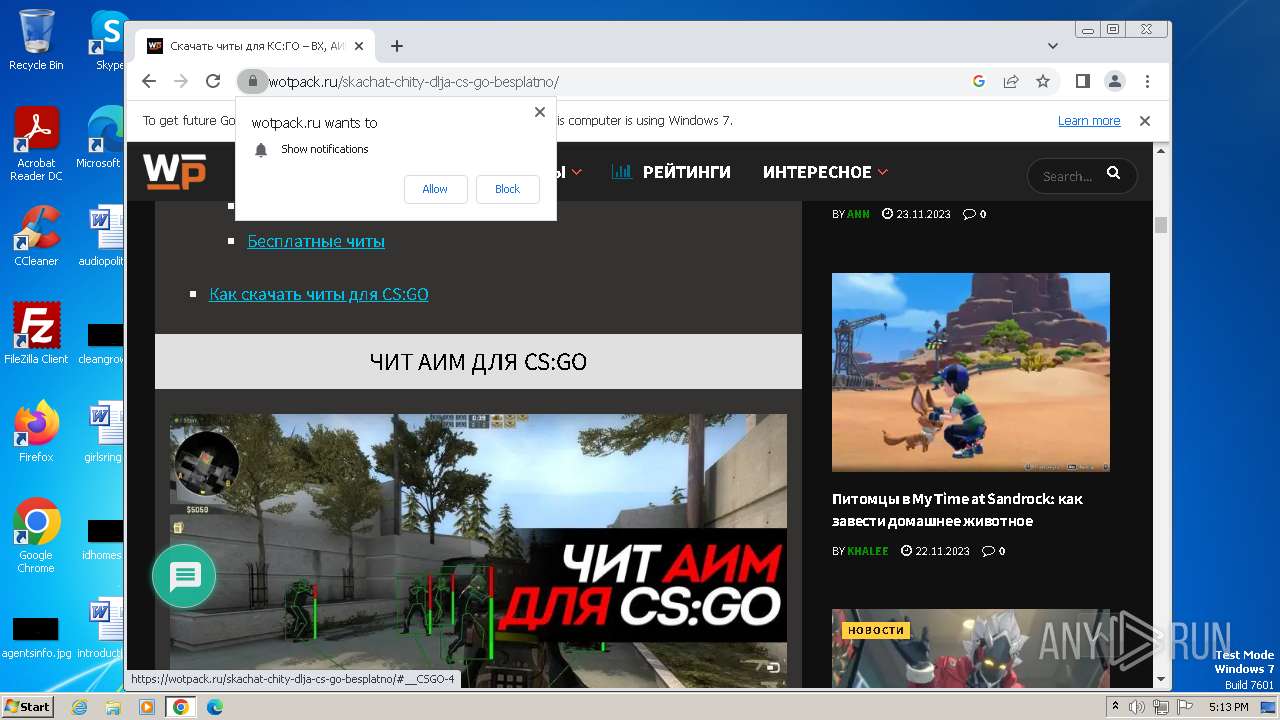Click the address bar URL
The image size is (1280, 720).
coord(414,82)
